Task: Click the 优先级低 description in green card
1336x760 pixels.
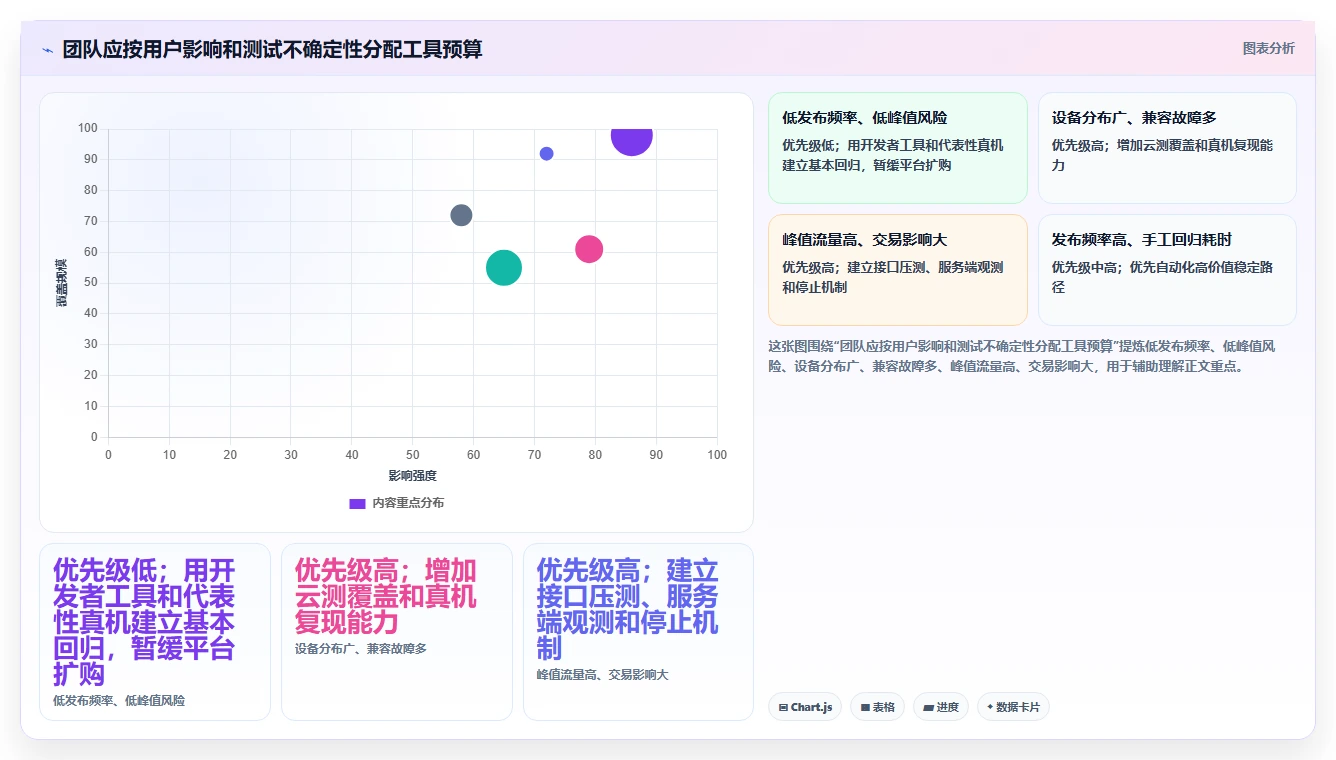Action: (x=893, y=155)
